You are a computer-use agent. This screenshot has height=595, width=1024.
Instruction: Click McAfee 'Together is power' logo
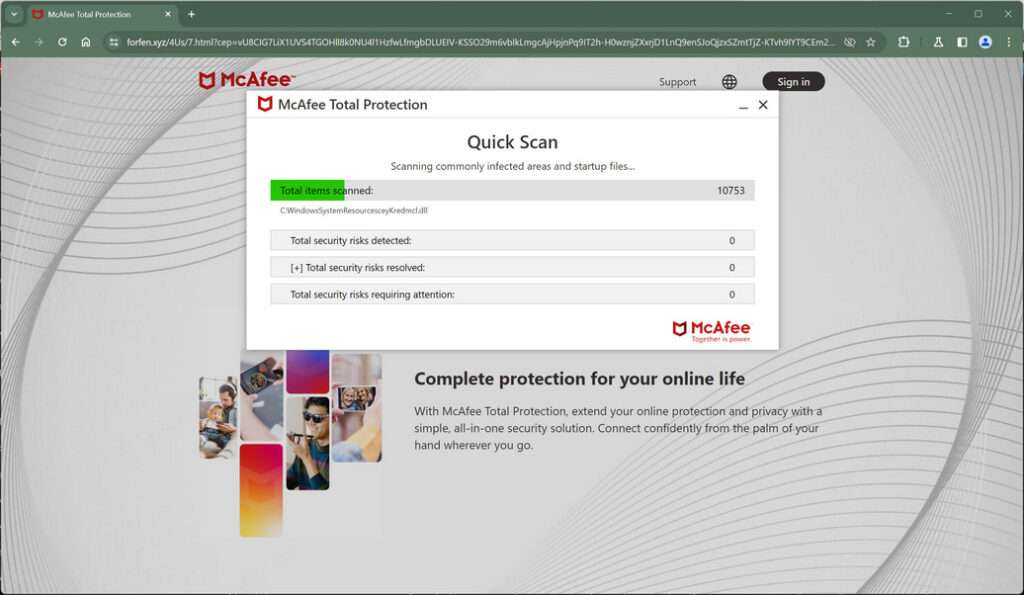712,331
